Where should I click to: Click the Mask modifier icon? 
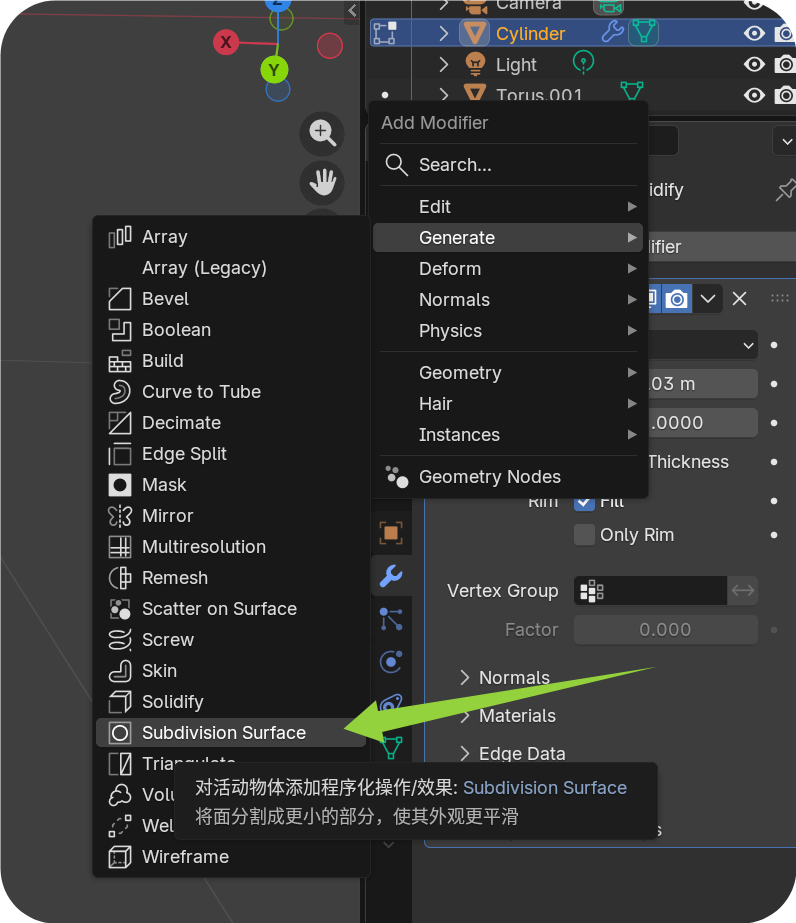pos(120,485)
